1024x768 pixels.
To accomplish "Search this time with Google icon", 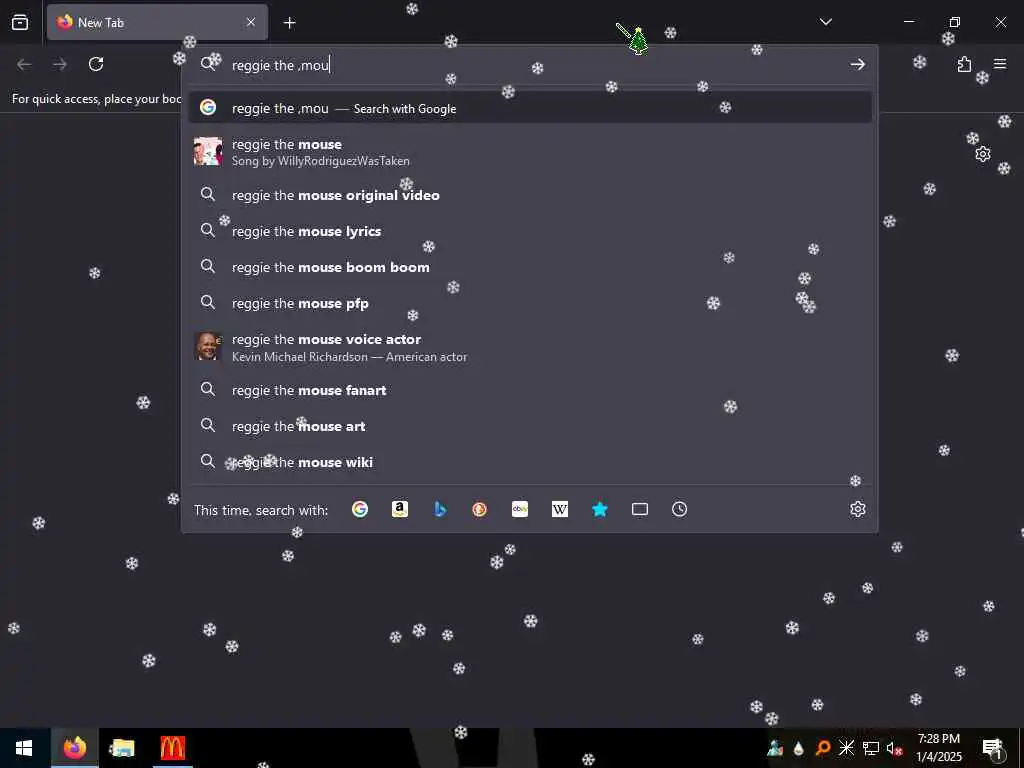I will click(x=360, y=509).
